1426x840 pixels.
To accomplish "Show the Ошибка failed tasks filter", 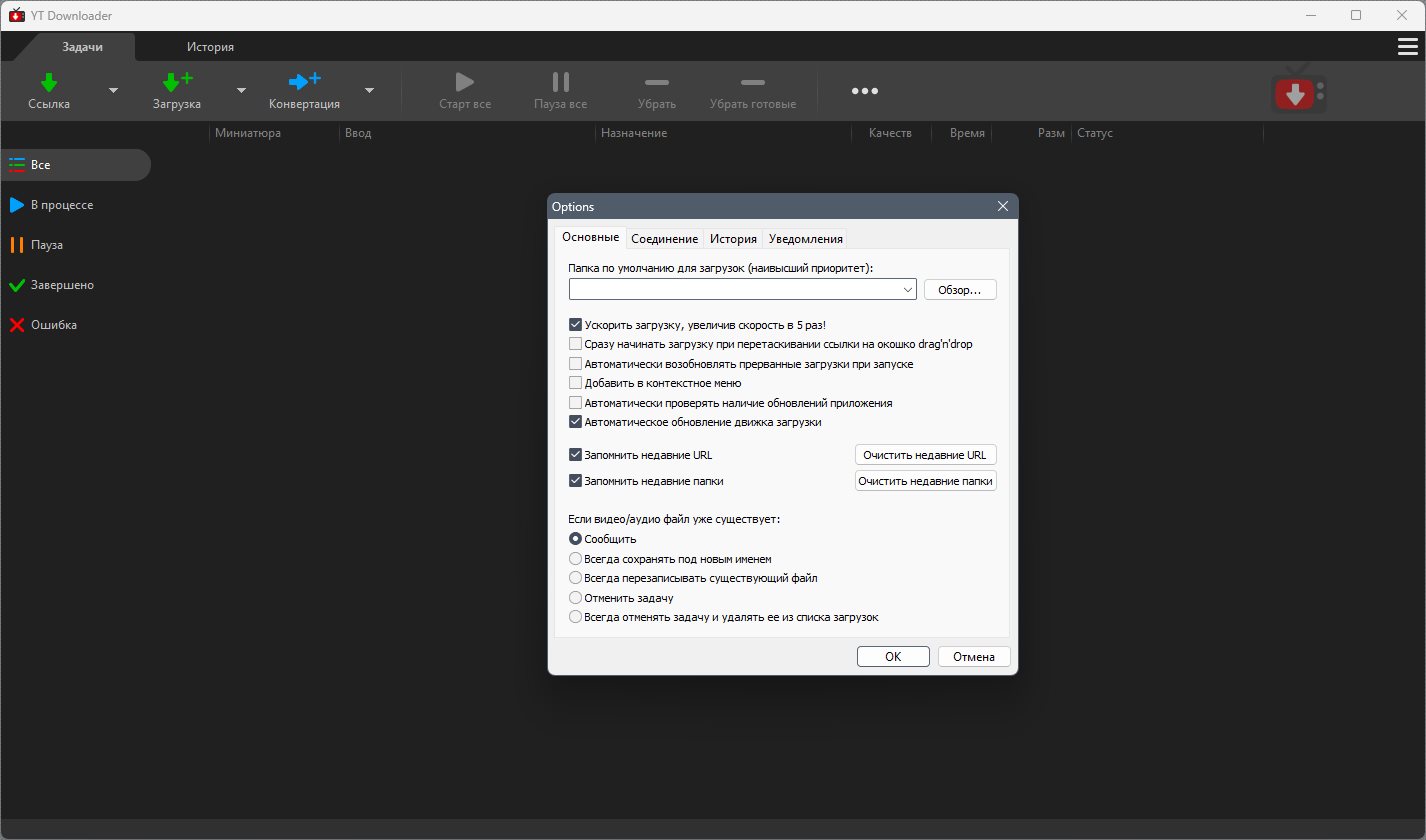I will [53, 325].
